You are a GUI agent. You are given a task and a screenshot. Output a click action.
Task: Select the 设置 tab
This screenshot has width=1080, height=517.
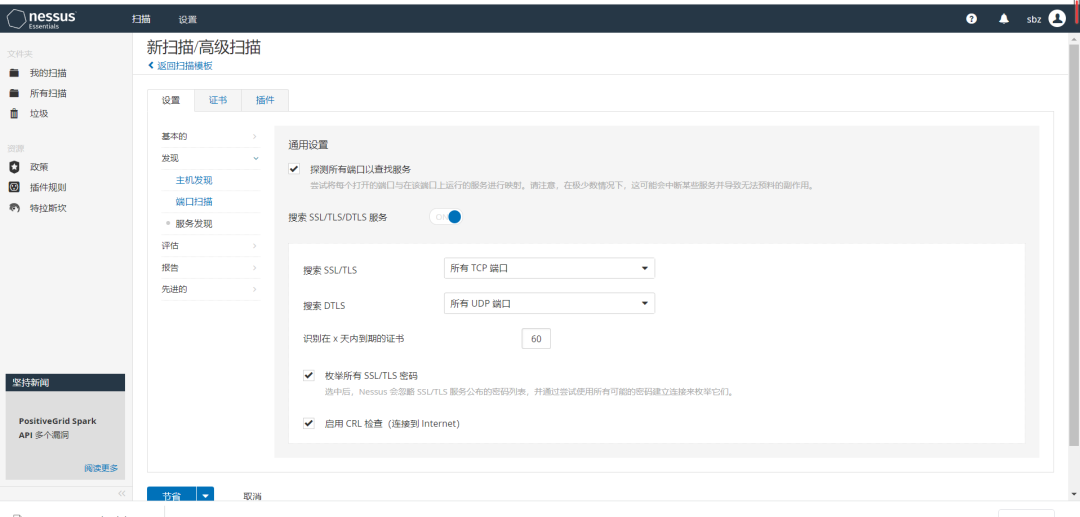[171, 101]
